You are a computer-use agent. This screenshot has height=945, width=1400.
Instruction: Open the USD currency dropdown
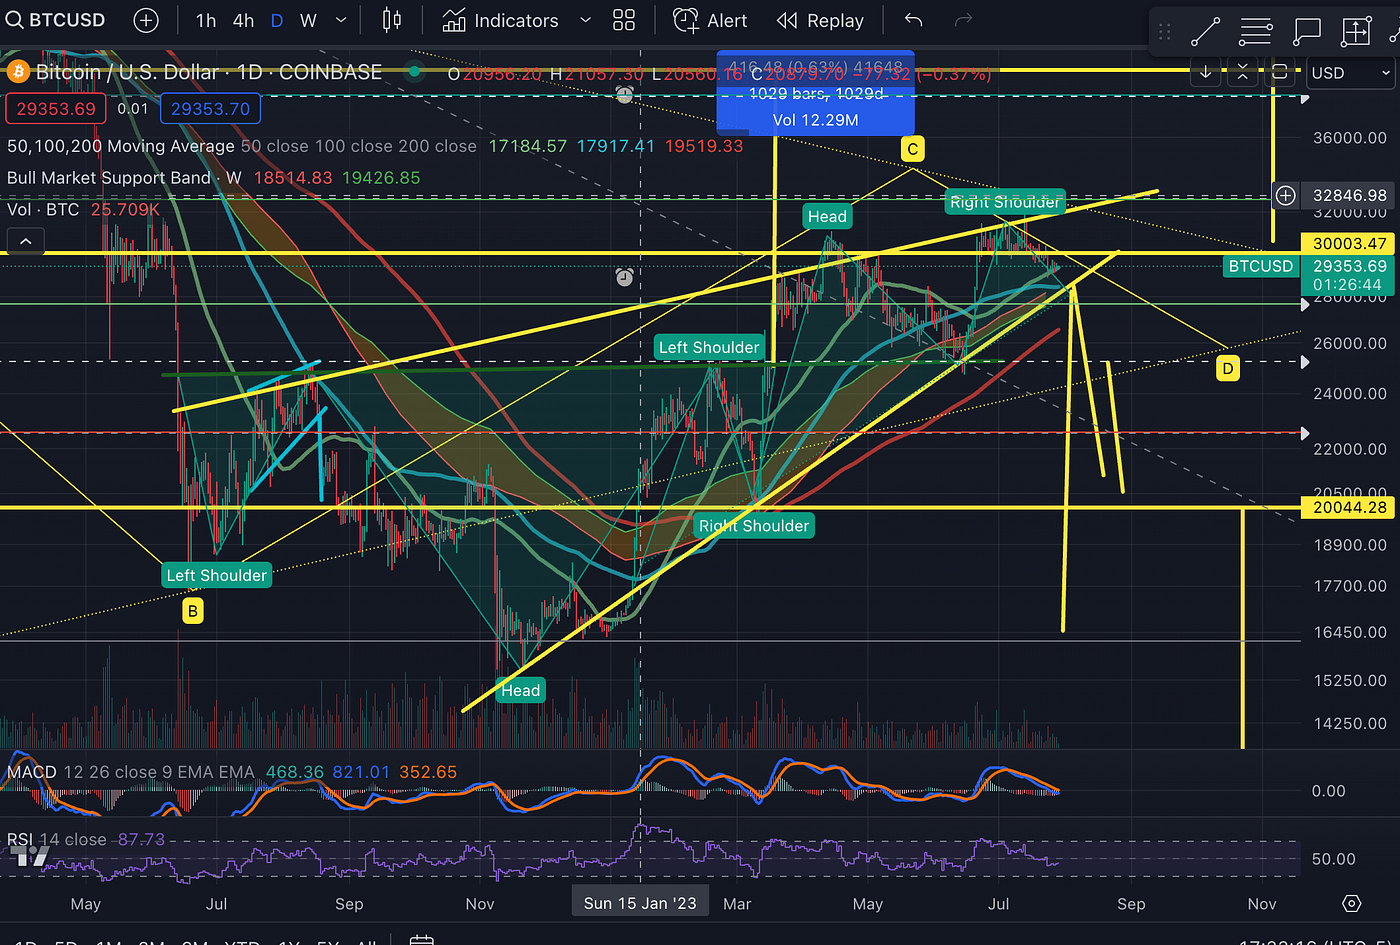pos(1350,72)
